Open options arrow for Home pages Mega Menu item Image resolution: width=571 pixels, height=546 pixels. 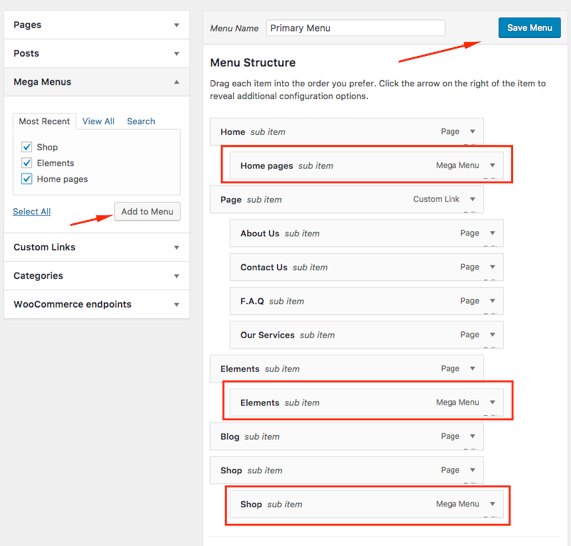coord(492,165)
